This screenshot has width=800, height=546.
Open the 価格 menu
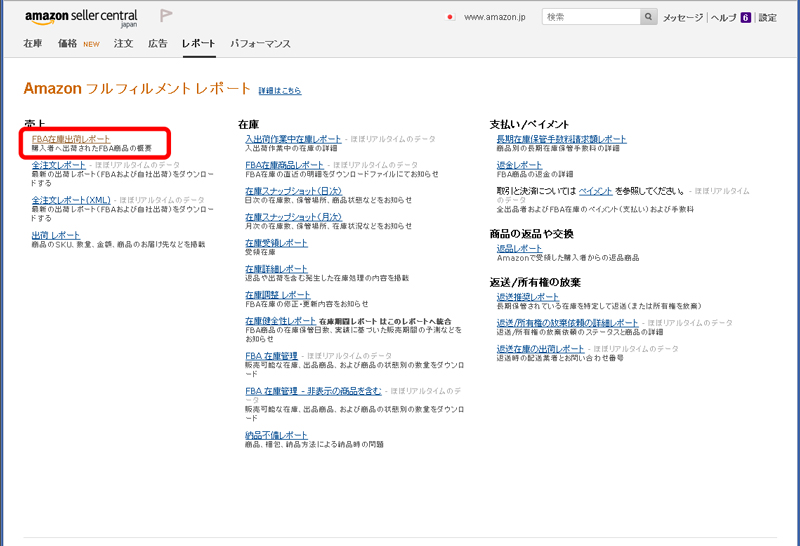67,43
